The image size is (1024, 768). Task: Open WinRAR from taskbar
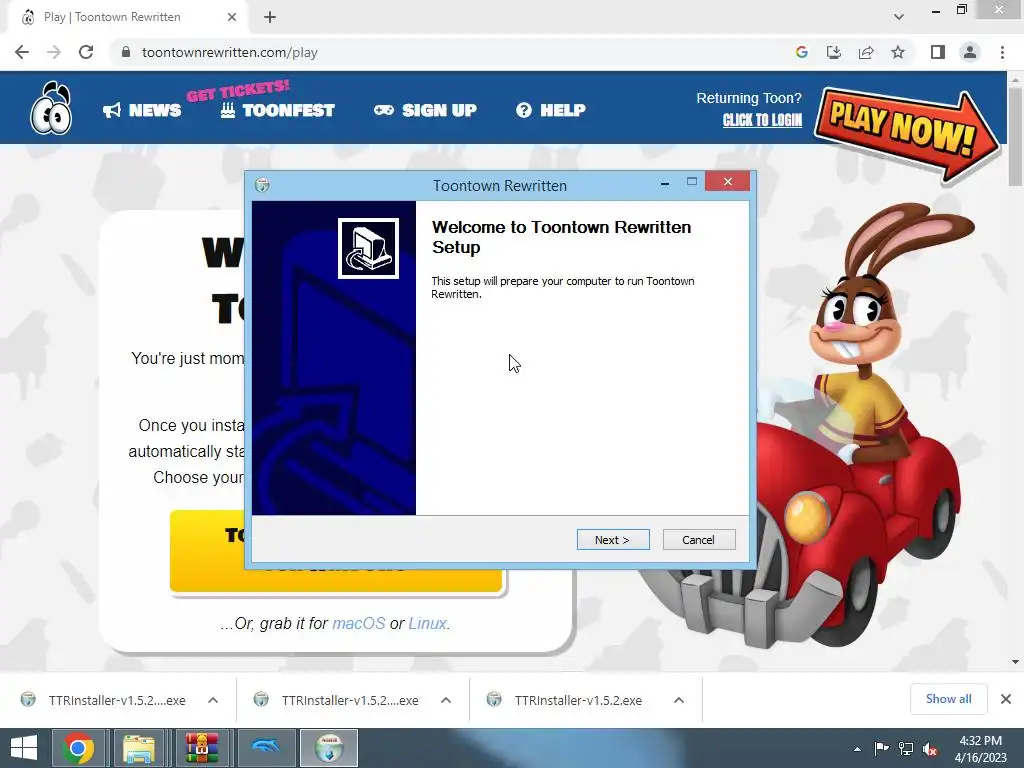(201, 748)
